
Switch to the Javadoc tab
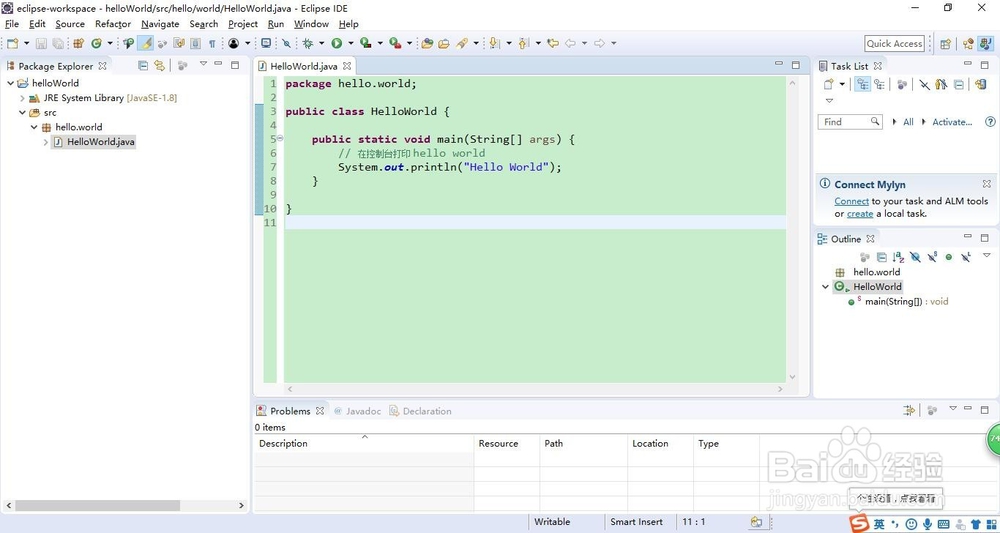[357, 411]
